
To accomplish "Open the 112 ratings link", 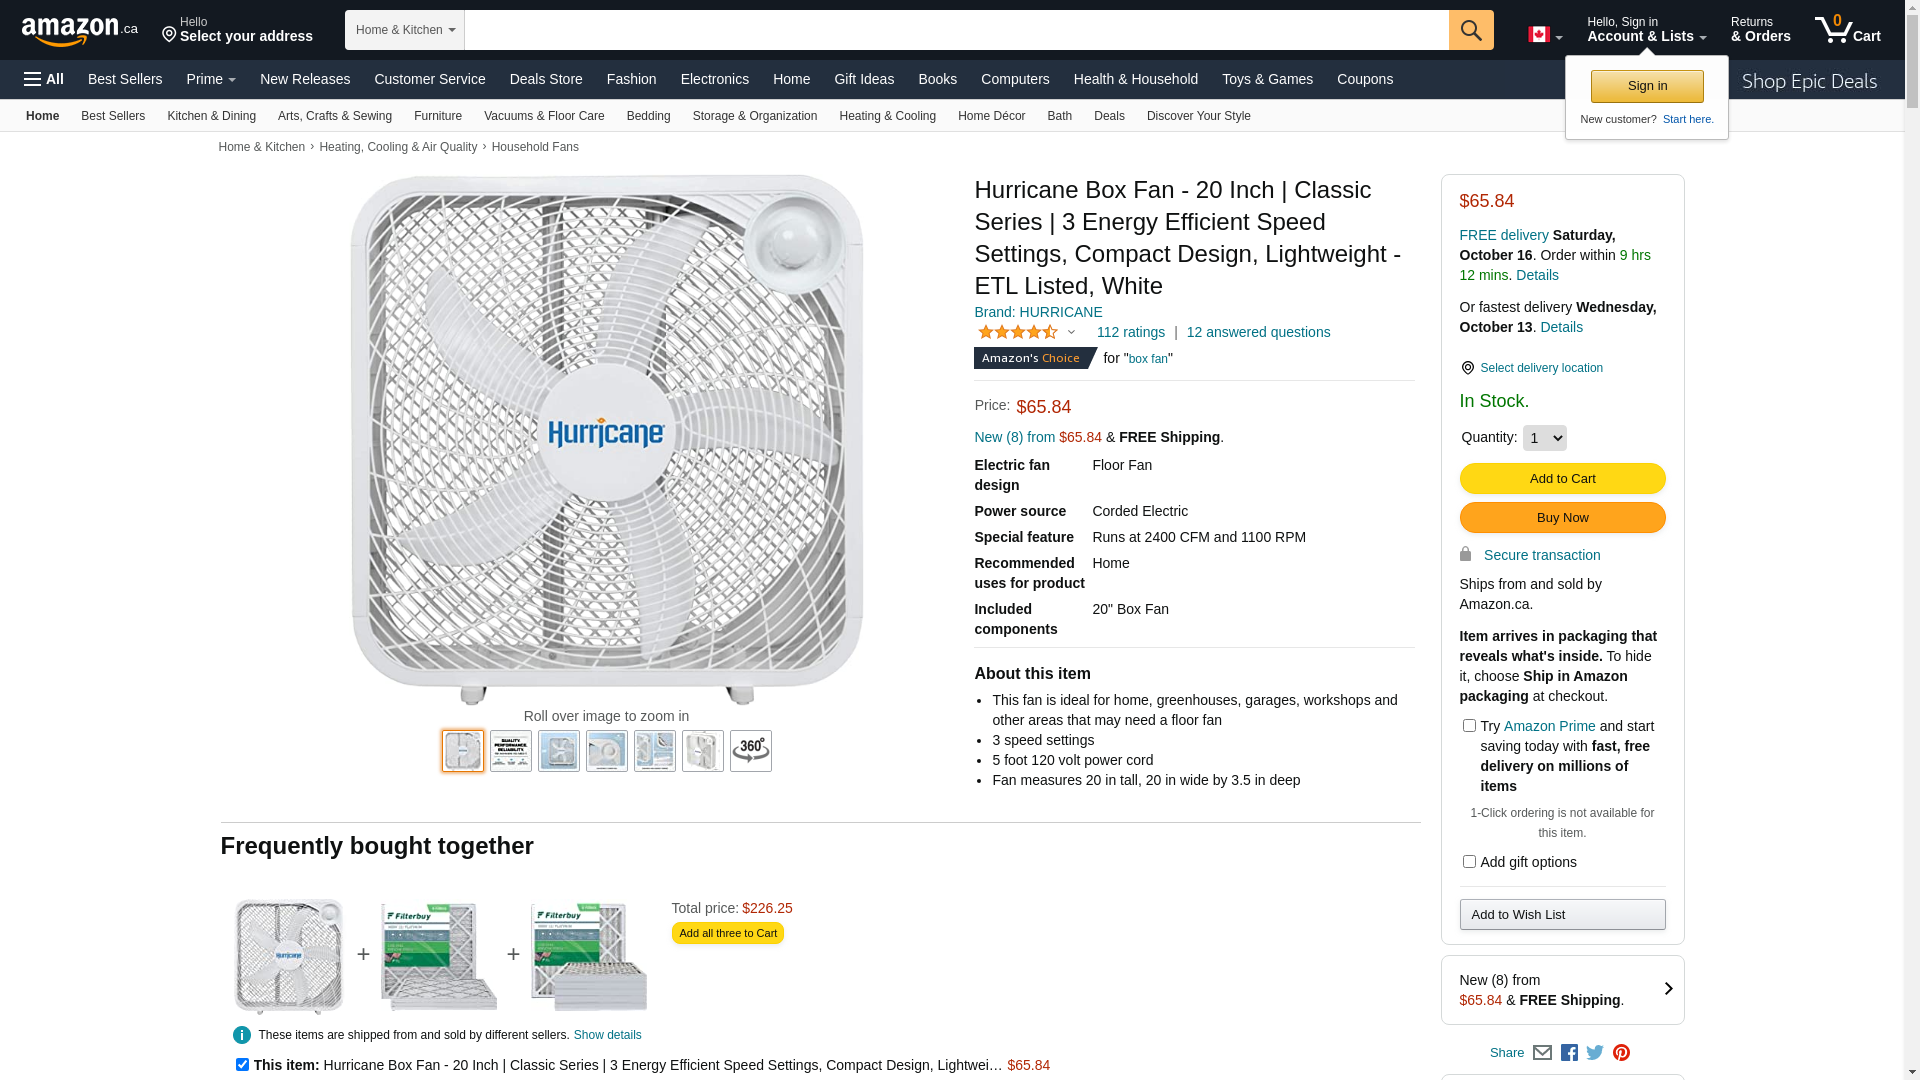I will [1130, 332].
